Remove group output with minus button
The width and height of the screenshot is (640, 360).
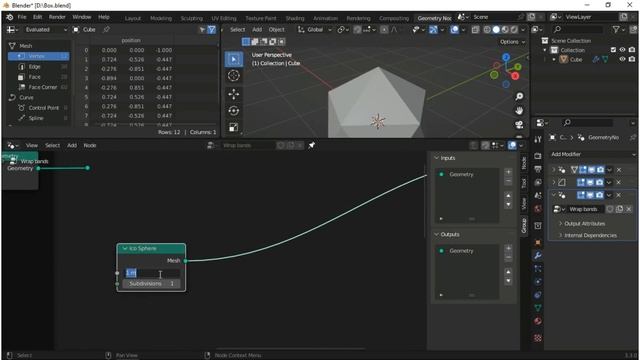pos(508,258)
